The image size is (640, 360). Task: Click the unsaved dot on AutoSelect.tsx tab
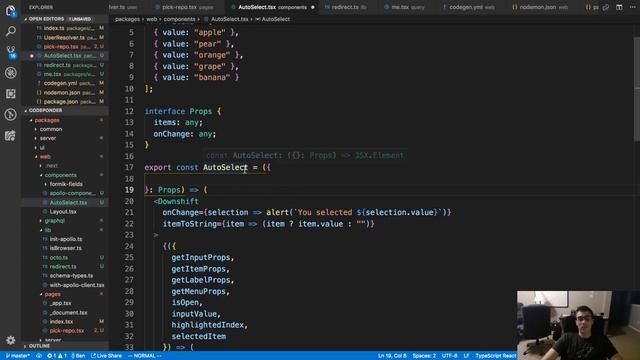point(313,7)
